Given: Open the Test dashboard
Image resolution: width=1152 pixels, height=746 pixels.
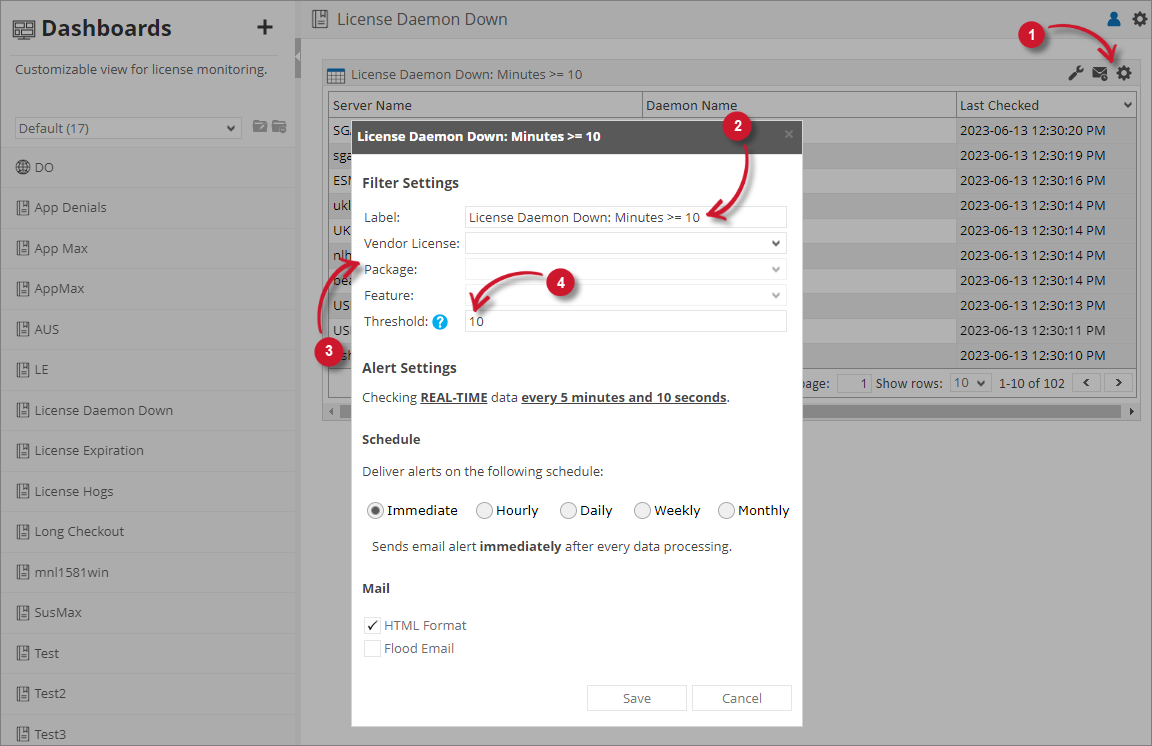Looking at the screenshot, I should [x=147, y=653].
